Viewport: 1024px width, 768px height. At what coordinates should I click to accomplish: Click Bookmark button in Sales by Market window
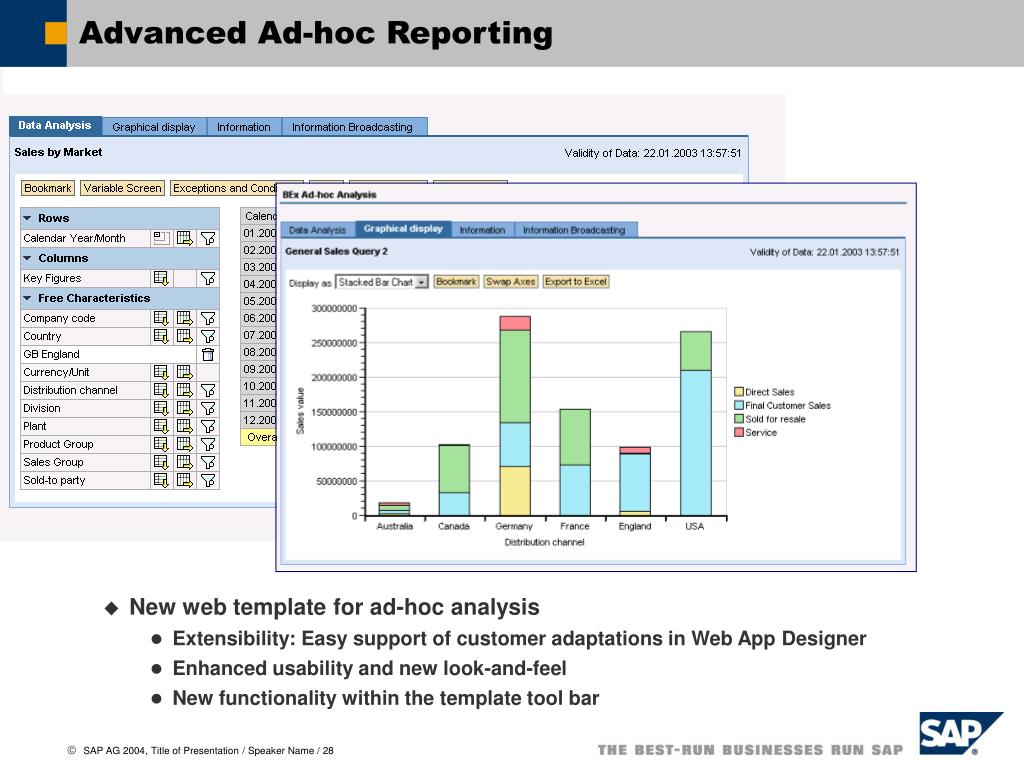[x=48, y=188]
